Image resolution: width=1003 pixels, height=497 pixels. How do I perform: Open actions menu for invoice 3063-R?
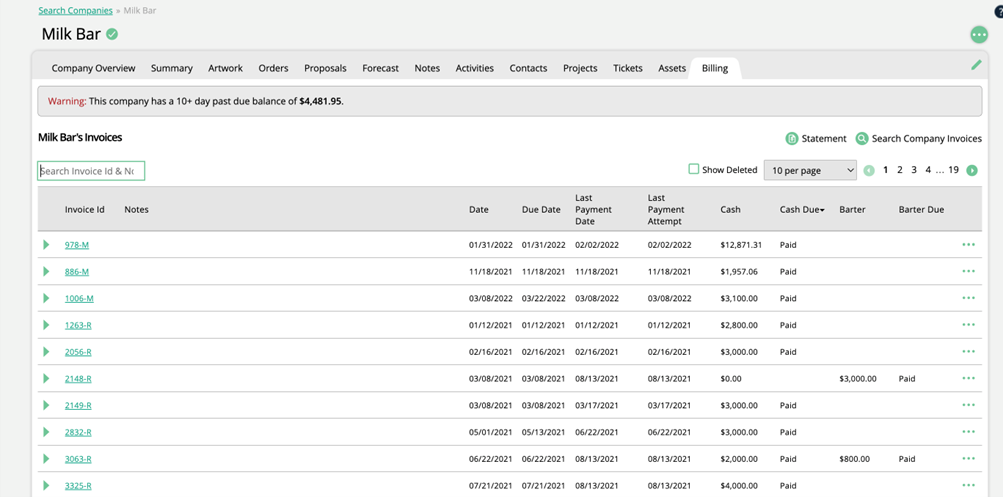click(968, 459)
